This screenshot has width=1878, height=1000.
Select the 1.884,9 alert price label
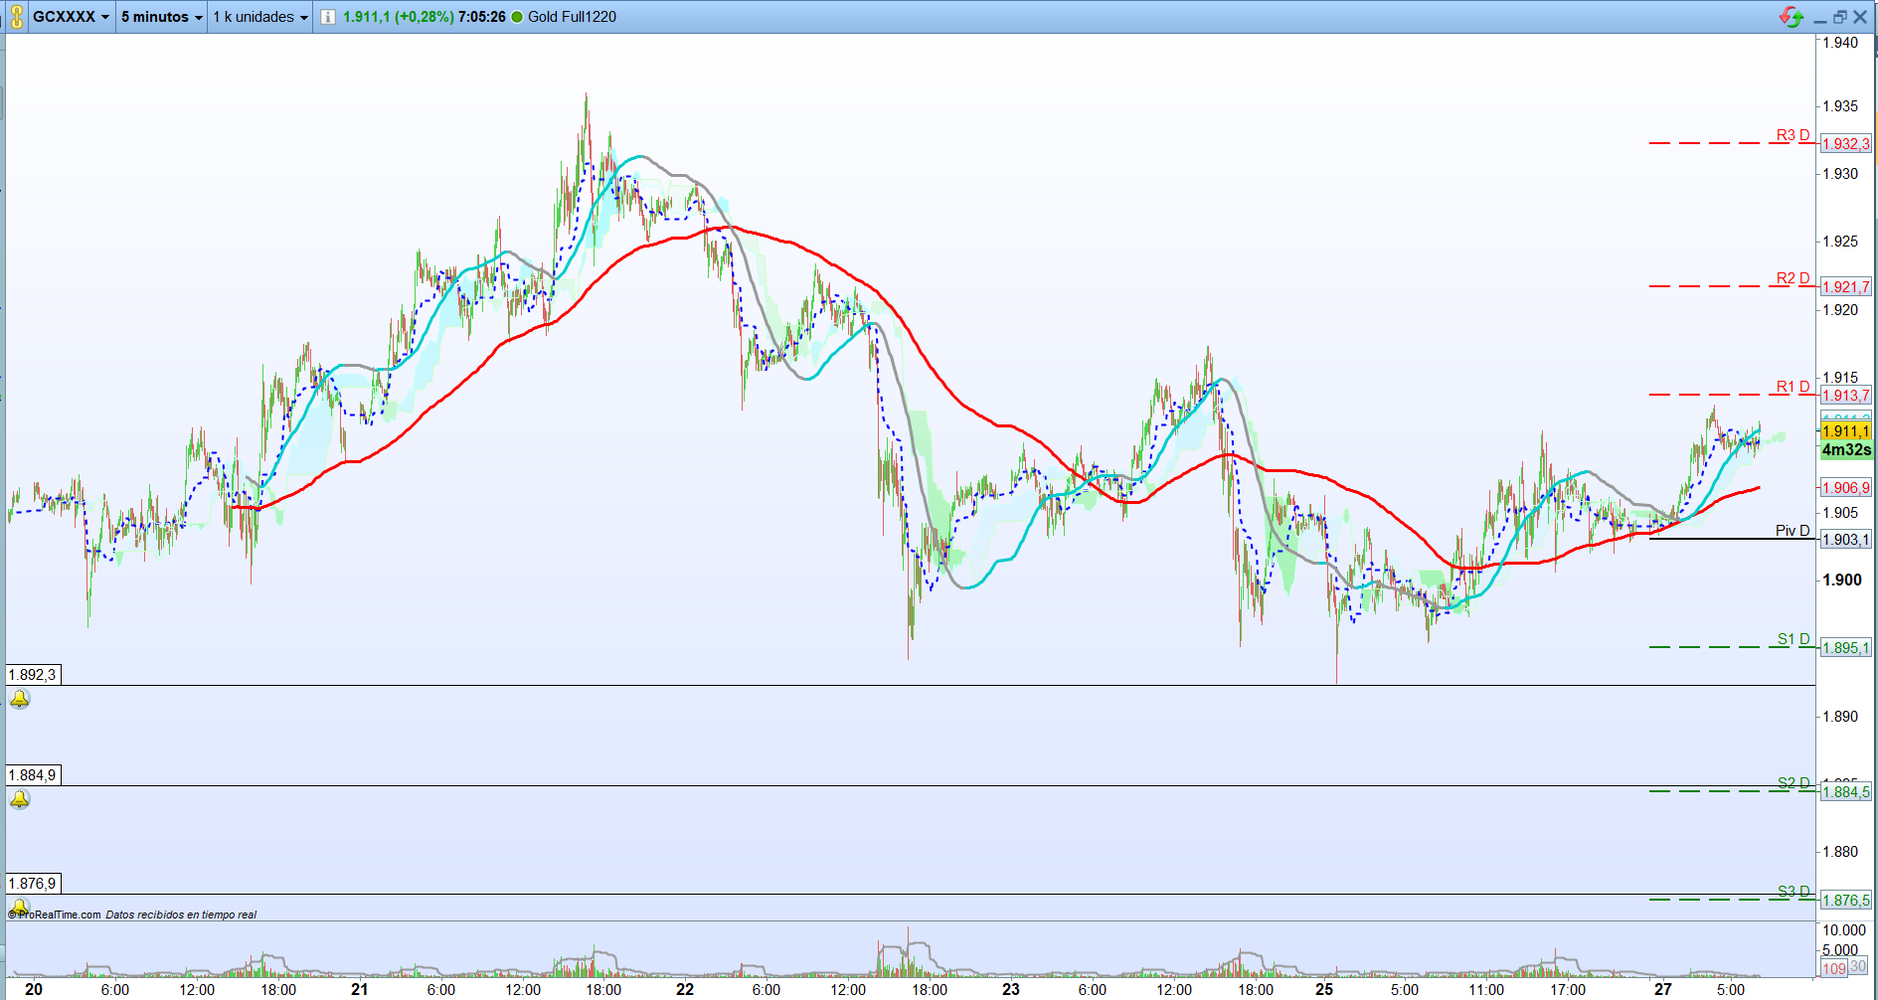(x=33, y=775)
